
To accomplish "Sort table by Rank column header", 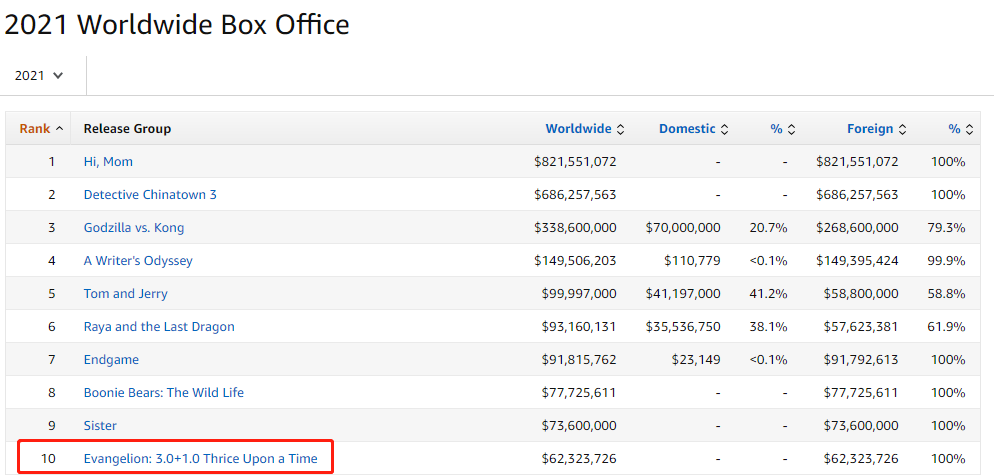I will [x=41, y=129].
